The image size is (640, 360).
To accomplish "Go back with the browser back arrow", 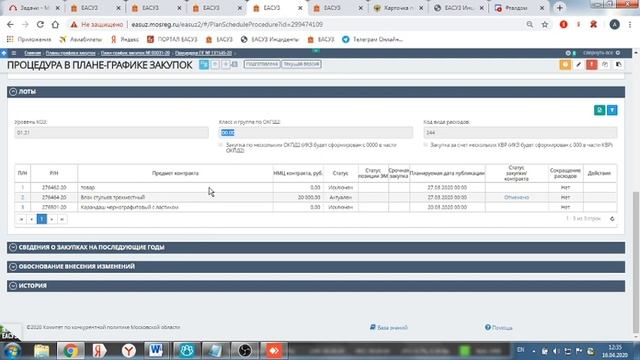I will click(x=10, y=24).
